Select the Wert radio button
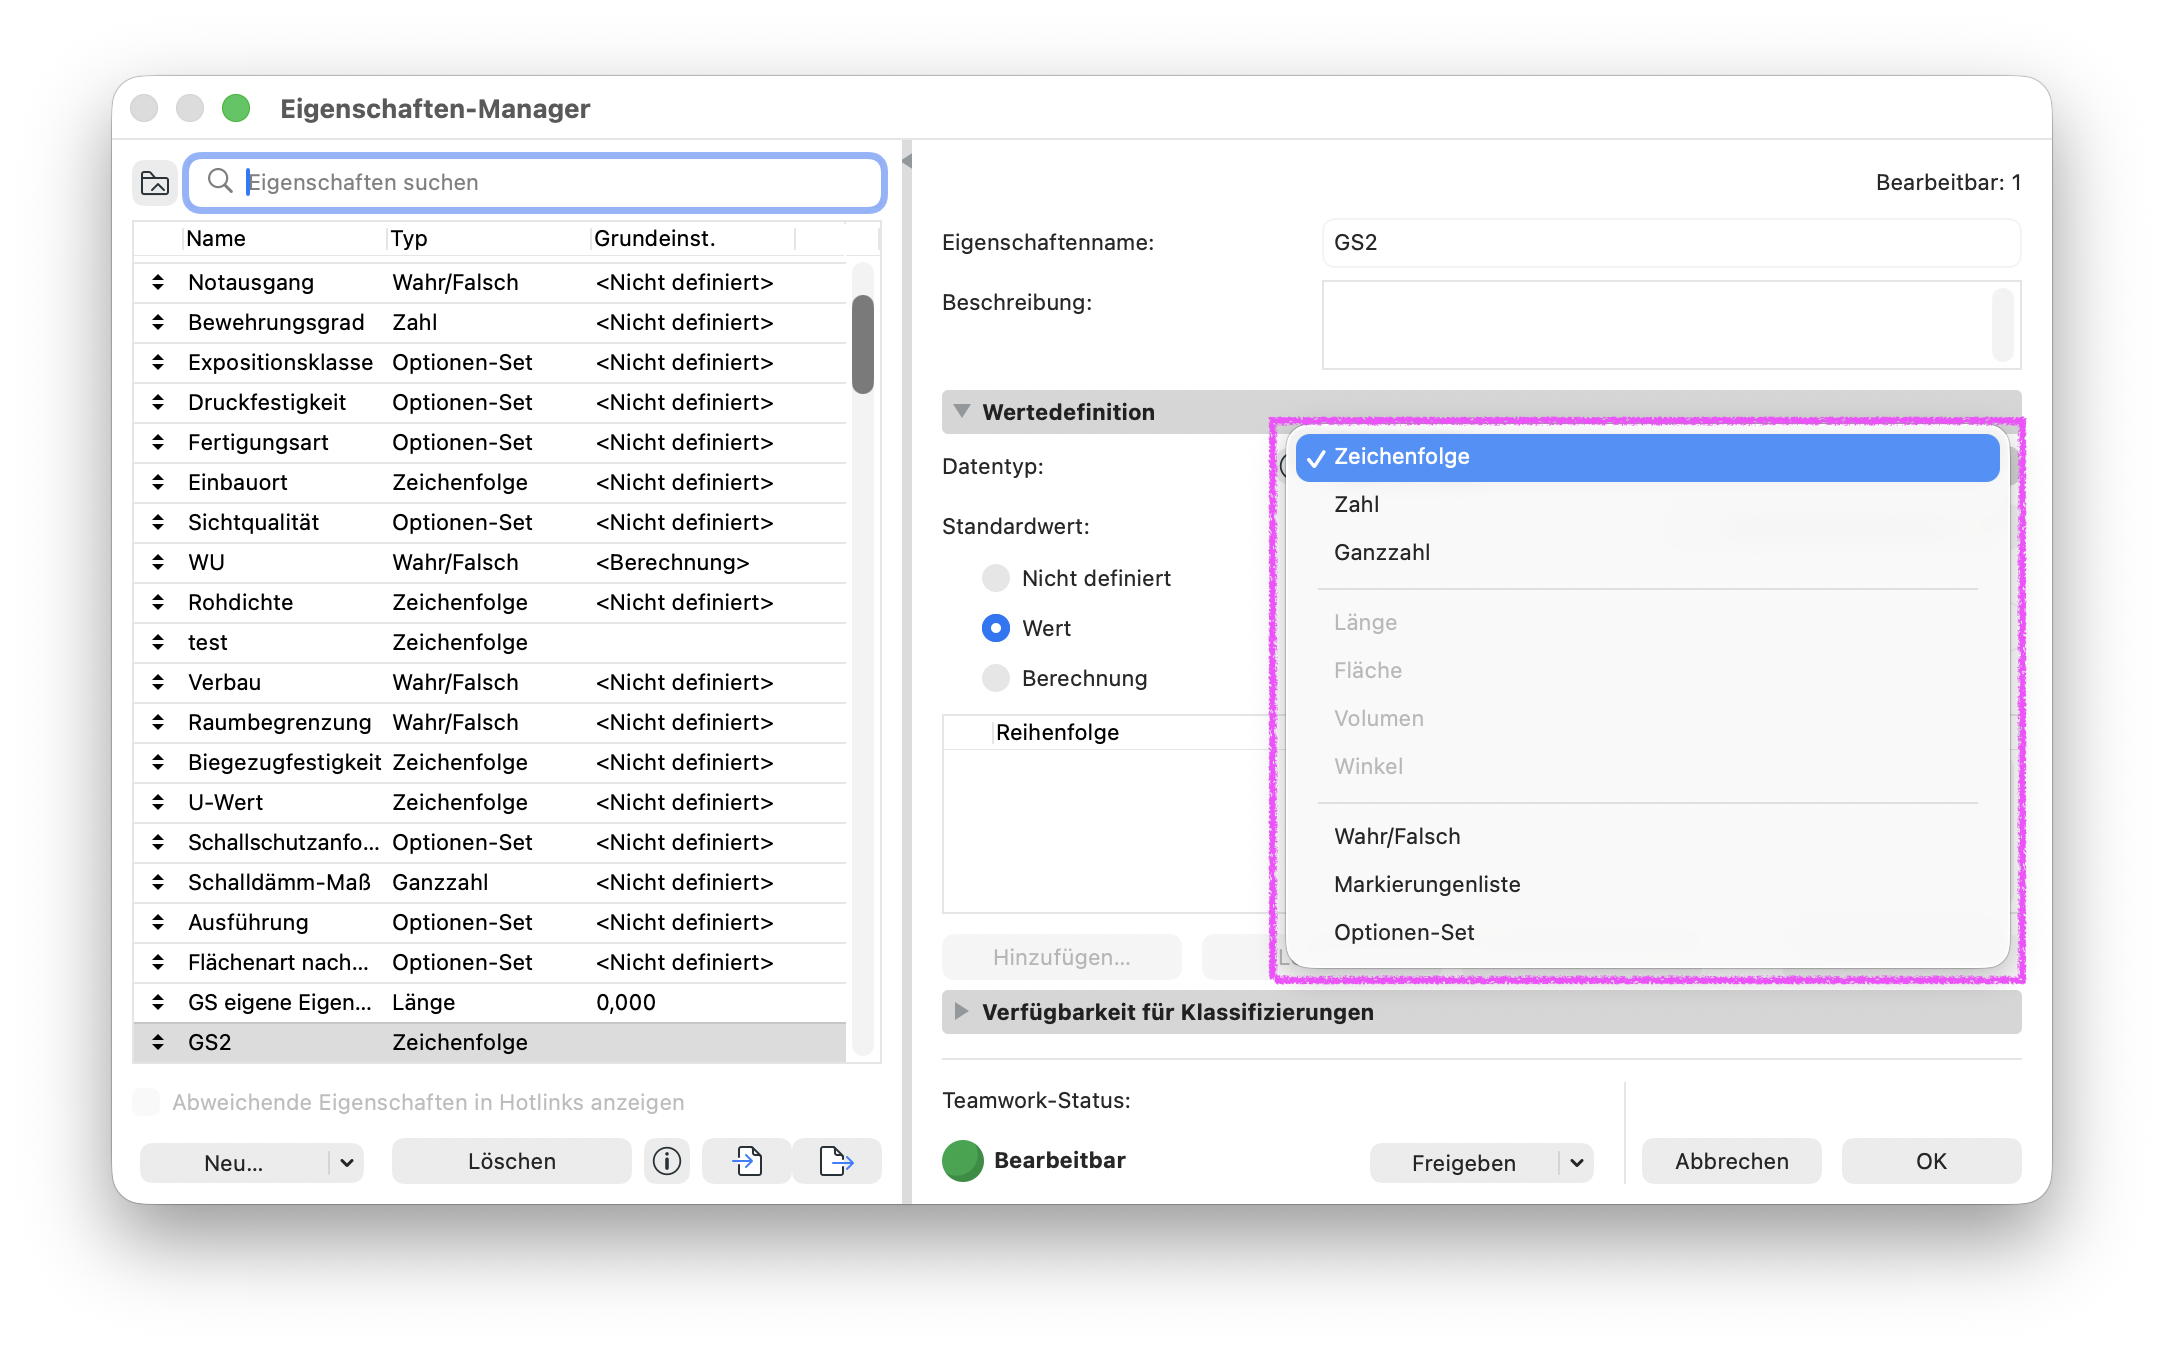2164x1352 pixels. click(x=996, y=628)
